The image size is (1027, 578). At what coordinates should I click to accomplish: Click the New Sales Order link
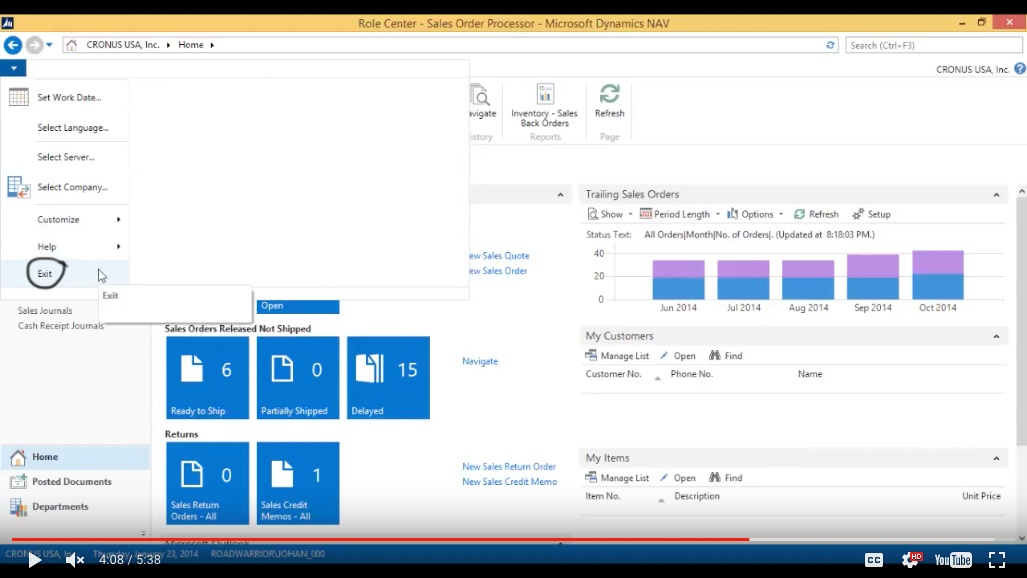[498, 271]
